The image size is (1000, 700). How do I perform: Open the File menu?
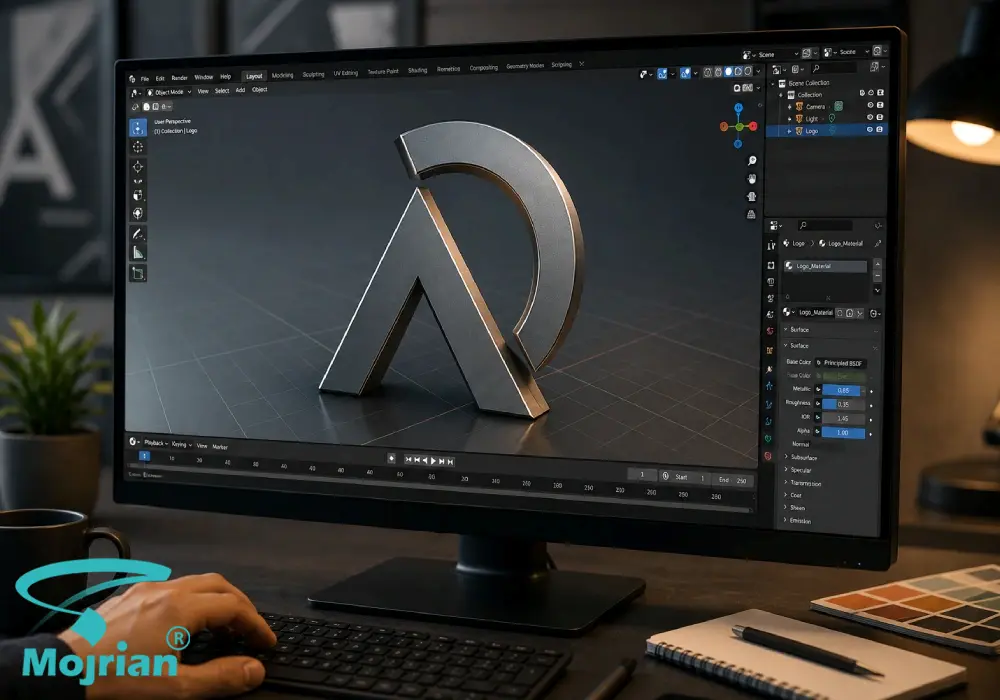145,79
